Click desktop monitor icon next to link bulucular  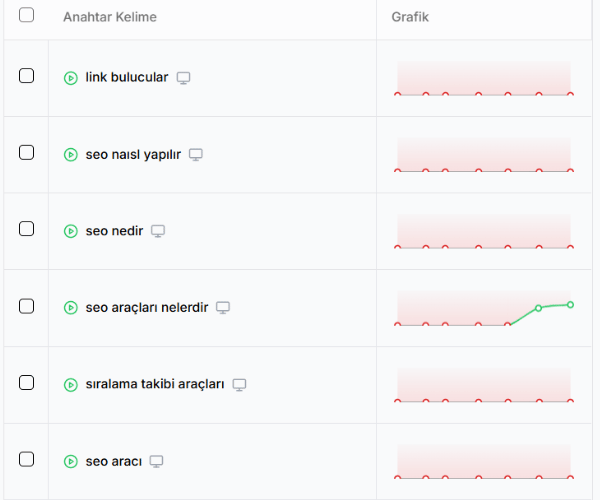coord(183,78)
